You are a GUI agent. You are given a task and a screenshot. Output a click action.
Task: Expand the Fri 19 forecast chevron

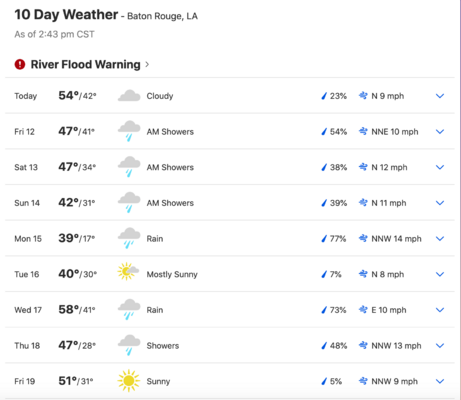click(x=440, y=381)
